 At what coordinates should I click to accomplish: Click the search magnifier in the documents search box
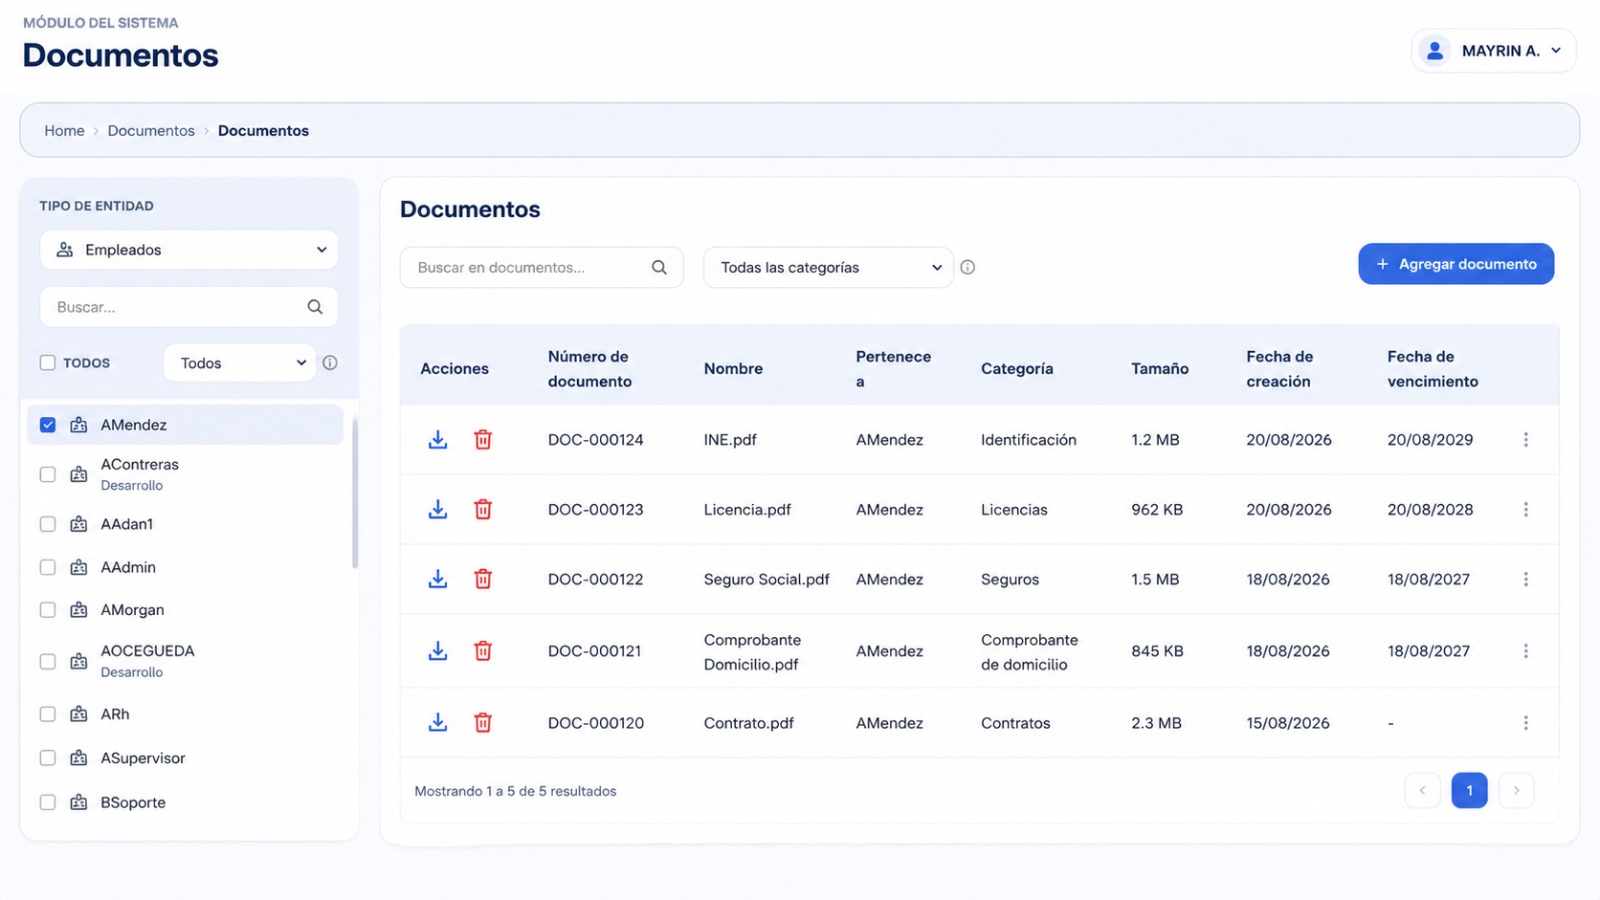click(x=659, y=267)
